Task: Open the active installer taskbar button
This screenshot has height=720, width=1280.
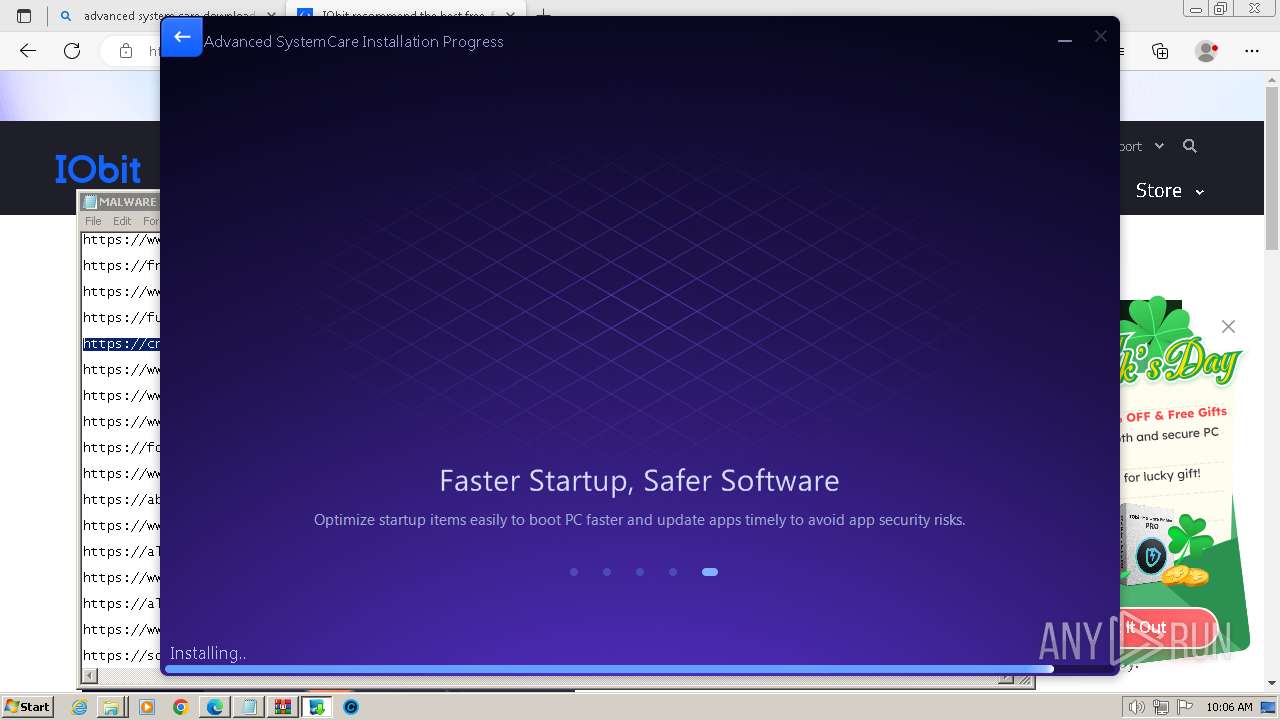Action: click(317, 707)
